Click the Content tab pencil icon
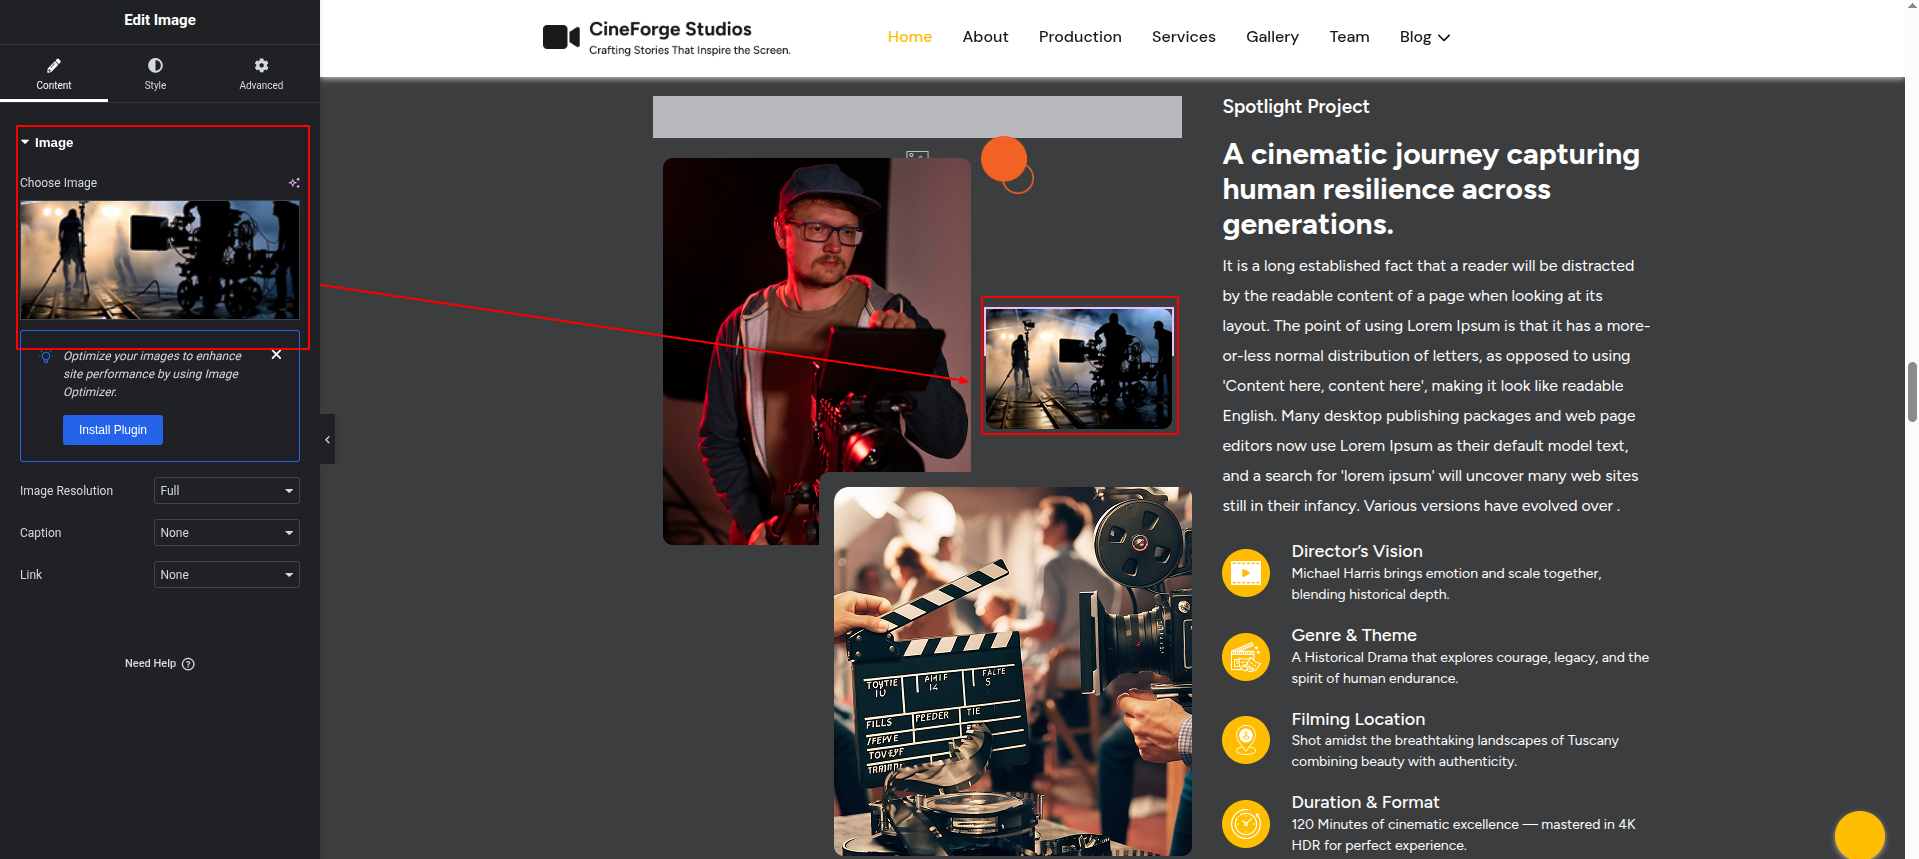 tap(54, 66)
